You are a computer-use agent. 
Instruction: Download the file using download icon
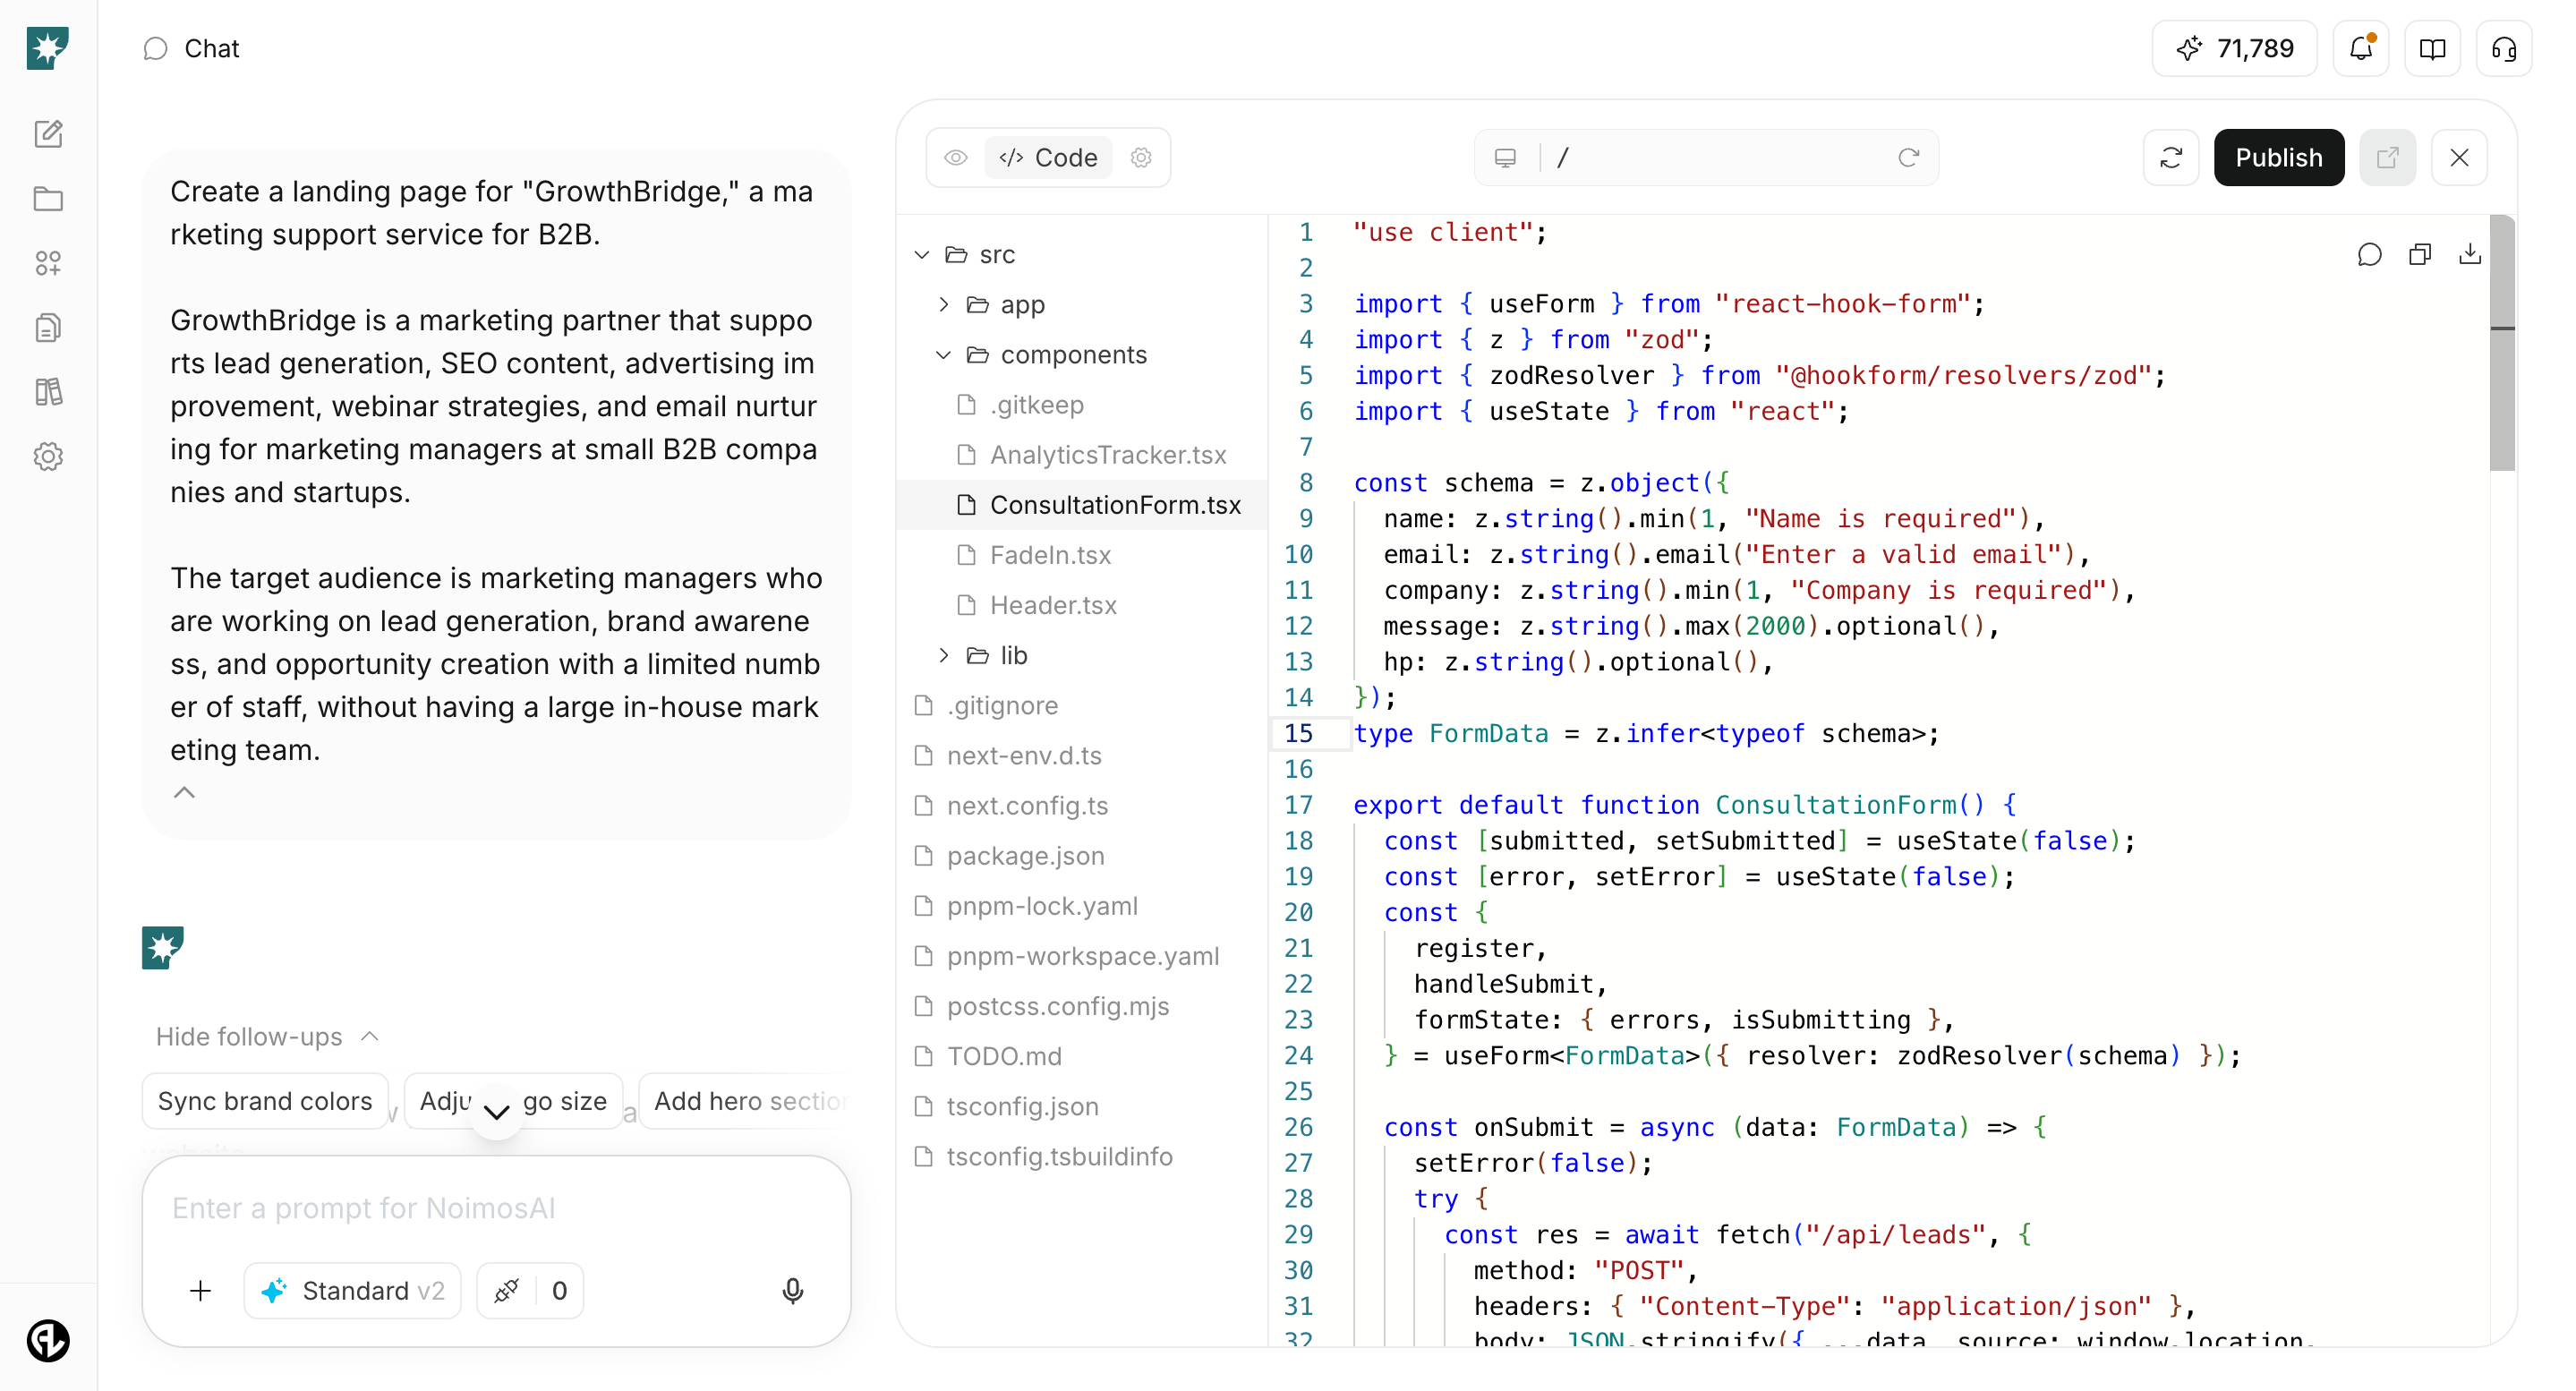(x=2470, y=255)
